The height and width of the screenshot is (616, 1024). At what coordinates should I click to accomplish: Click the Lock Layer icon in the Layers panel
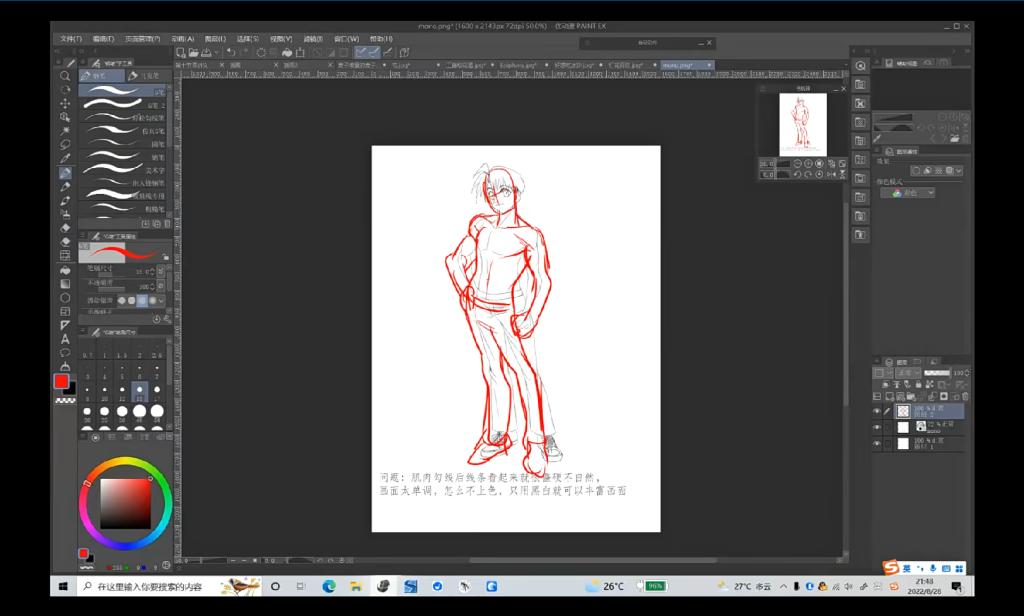pos(917,385)
